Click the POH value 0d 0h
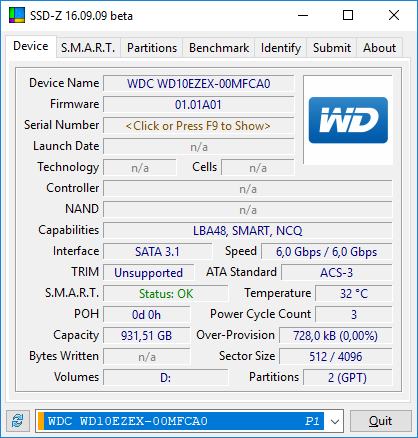This screenshot has height=438, width=418. [x=147, y=315]
